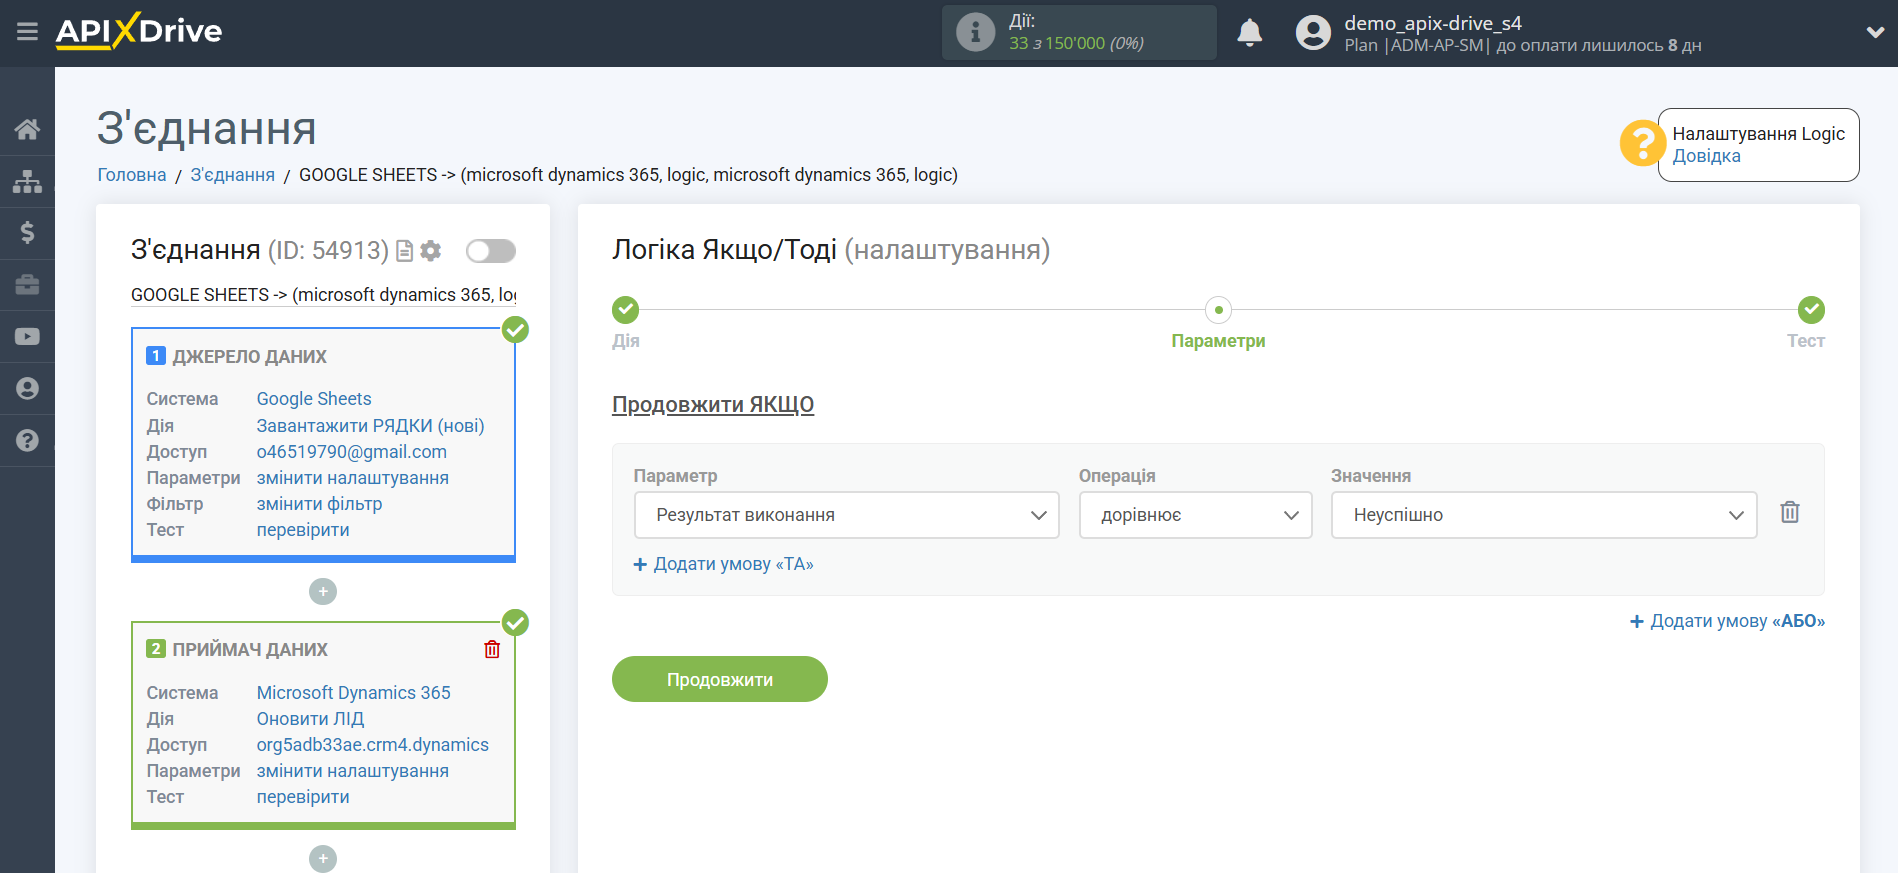Click source змінити налаштування link
1898x873 pixels.
(353, 478)
